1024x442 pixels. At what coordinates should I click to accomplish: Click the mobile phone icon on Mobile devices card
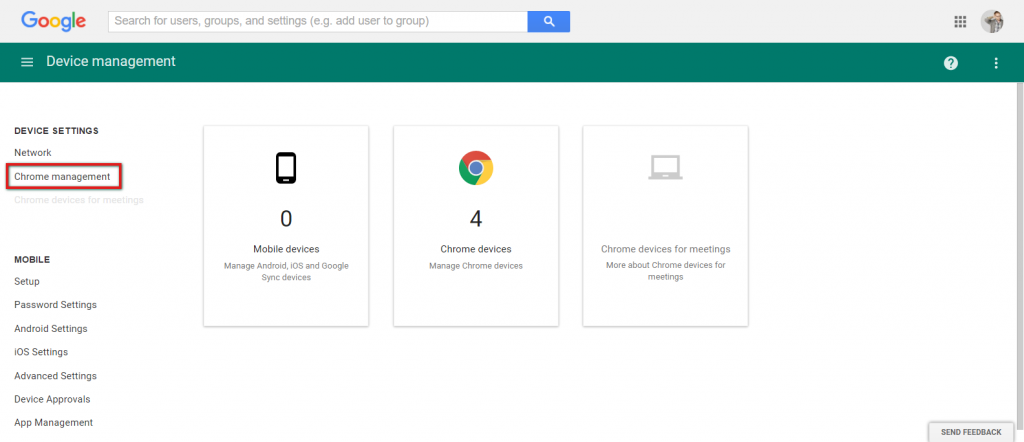point(286,168)
